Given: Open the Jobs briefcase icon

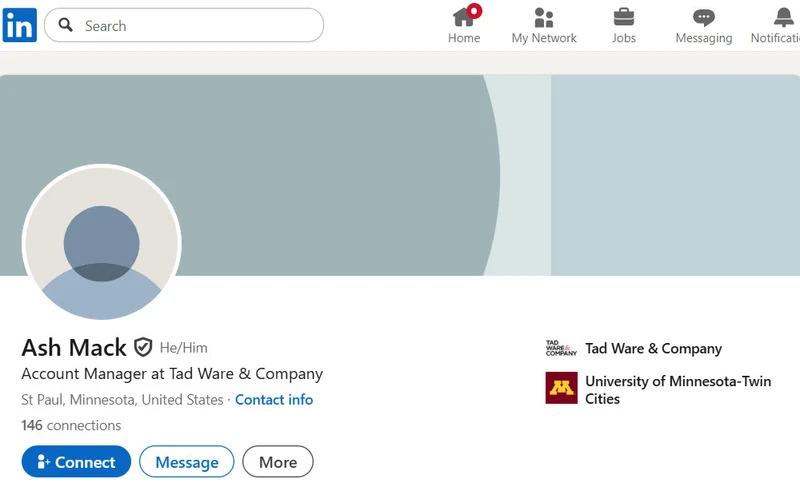Looking at the screenshot, I should click(624, 17).
